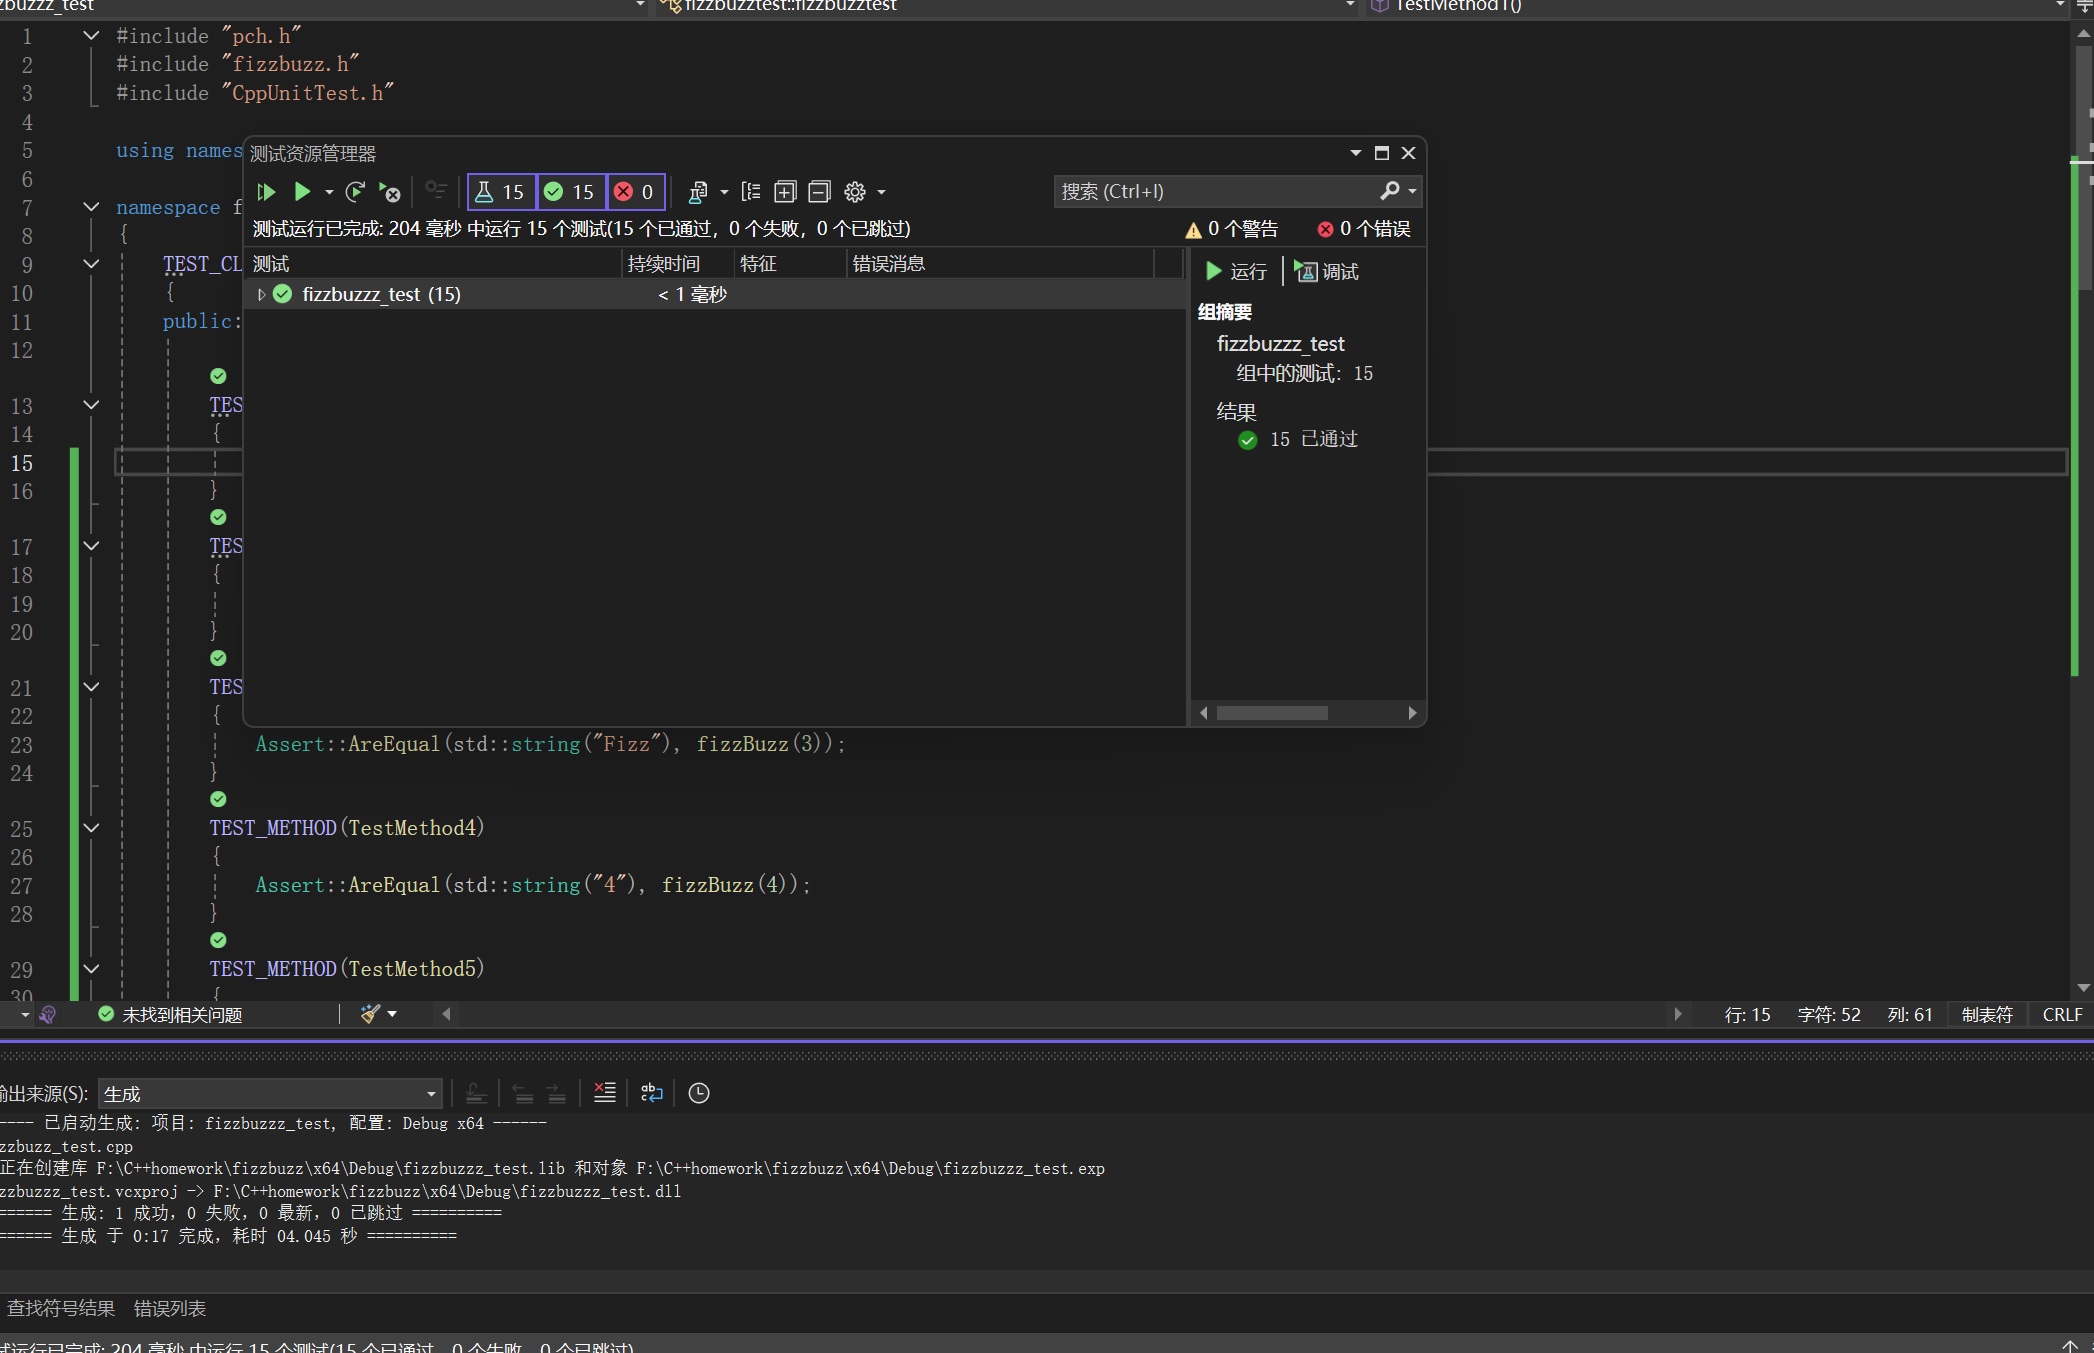The width and height of the screenshot is (2094, 1353).
Task: Open the test playlist icon
Action: [x=699, y=191]
